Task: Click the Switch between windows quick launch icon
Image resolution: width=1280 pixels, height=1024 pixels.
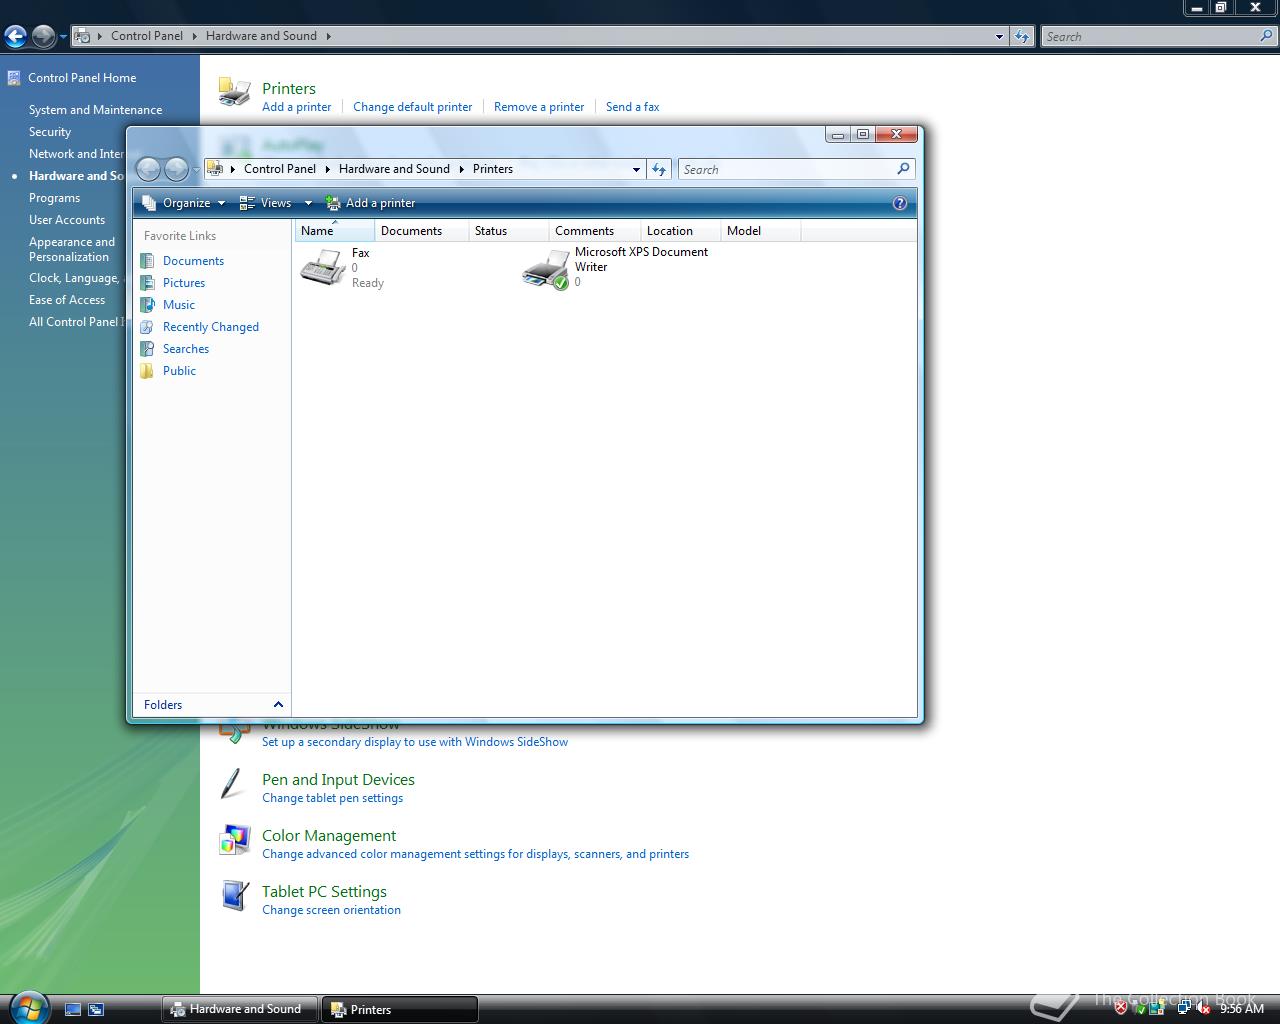Action: [96, 1010]
